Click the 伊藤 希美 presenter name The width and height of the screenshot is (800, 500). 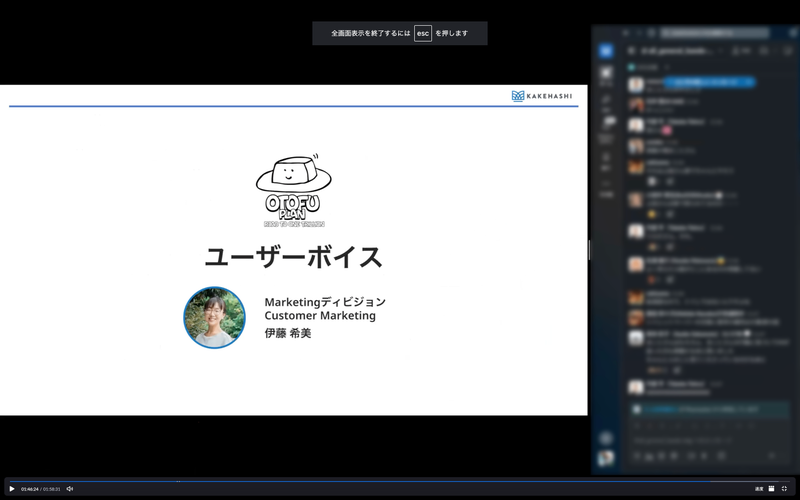click(288, 333)
